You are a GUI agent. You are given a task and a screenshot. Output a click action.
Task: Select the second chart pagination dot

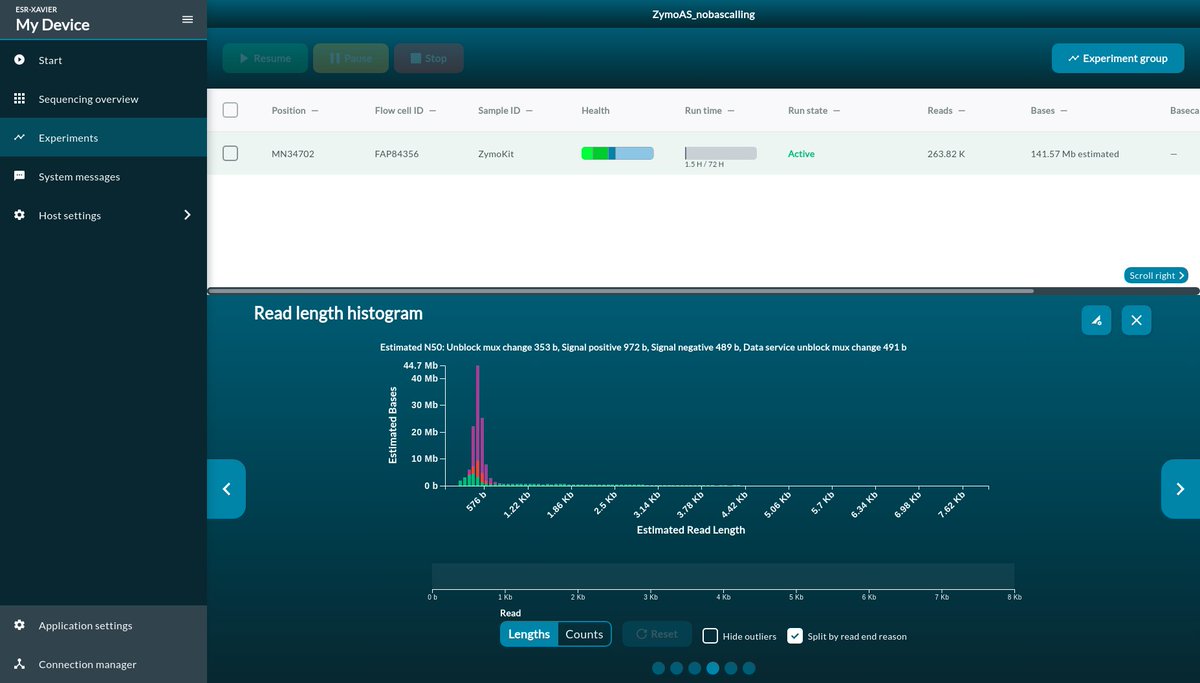pyautogui.click(x=677, y=668)
